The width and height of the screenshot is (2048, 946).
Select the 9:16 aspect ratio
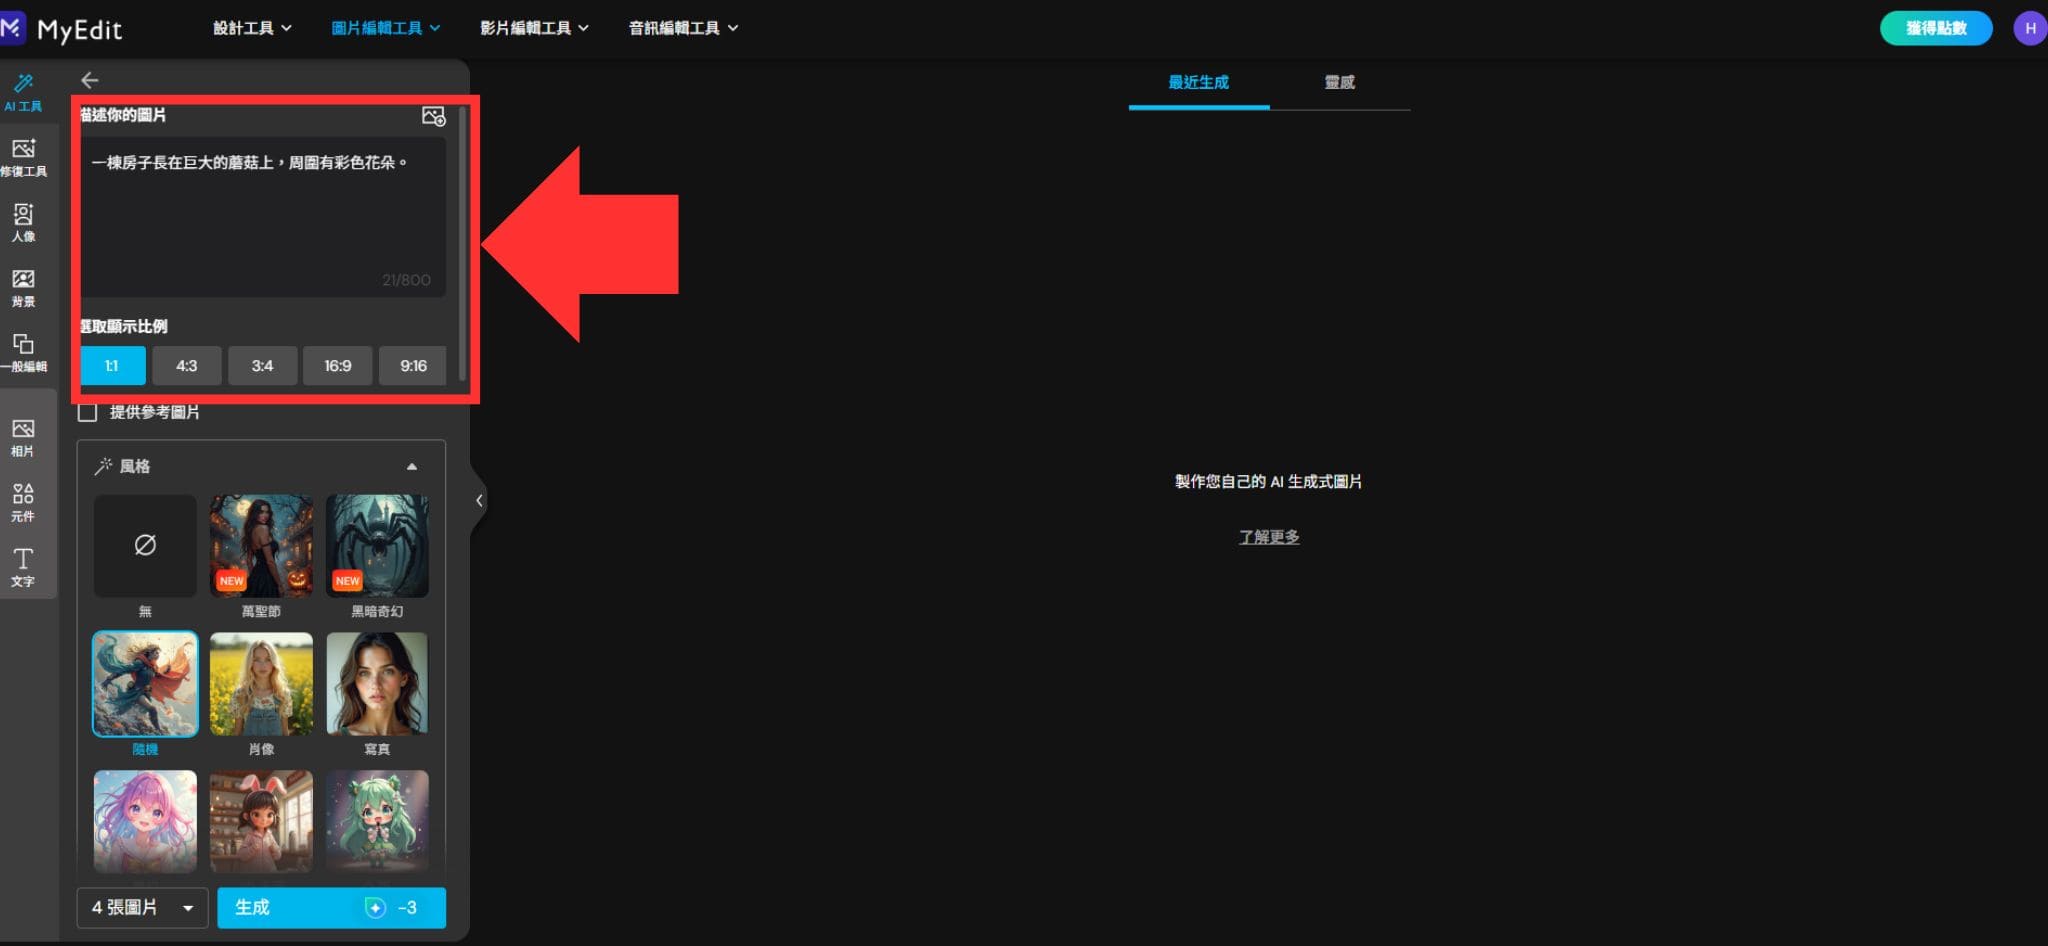(x=413, y=366)
